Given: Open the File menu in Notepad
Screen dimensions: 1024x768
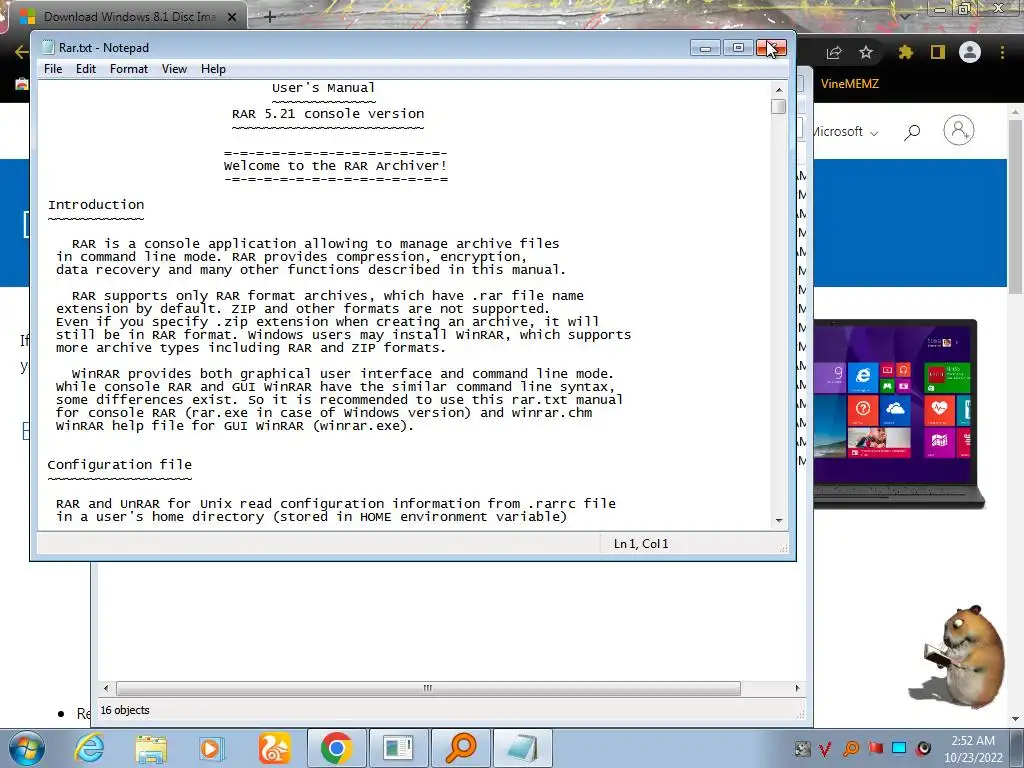Looking at the screenshot, I should tap(53, 69).
